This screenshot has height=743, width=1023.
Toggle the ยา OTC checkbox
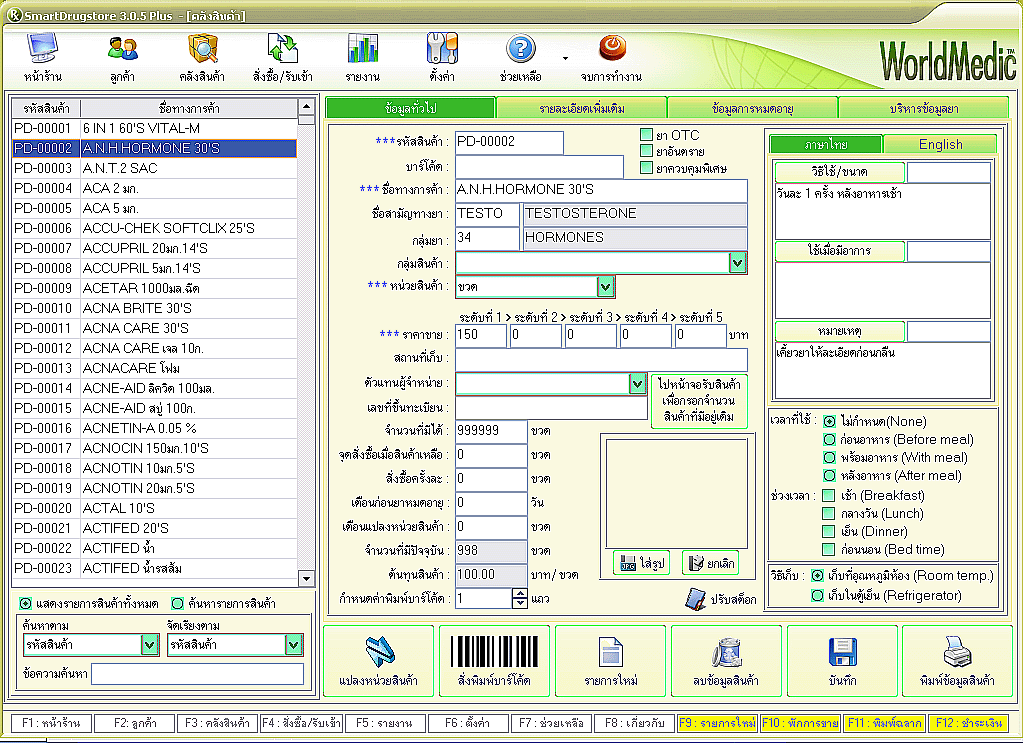647,135
